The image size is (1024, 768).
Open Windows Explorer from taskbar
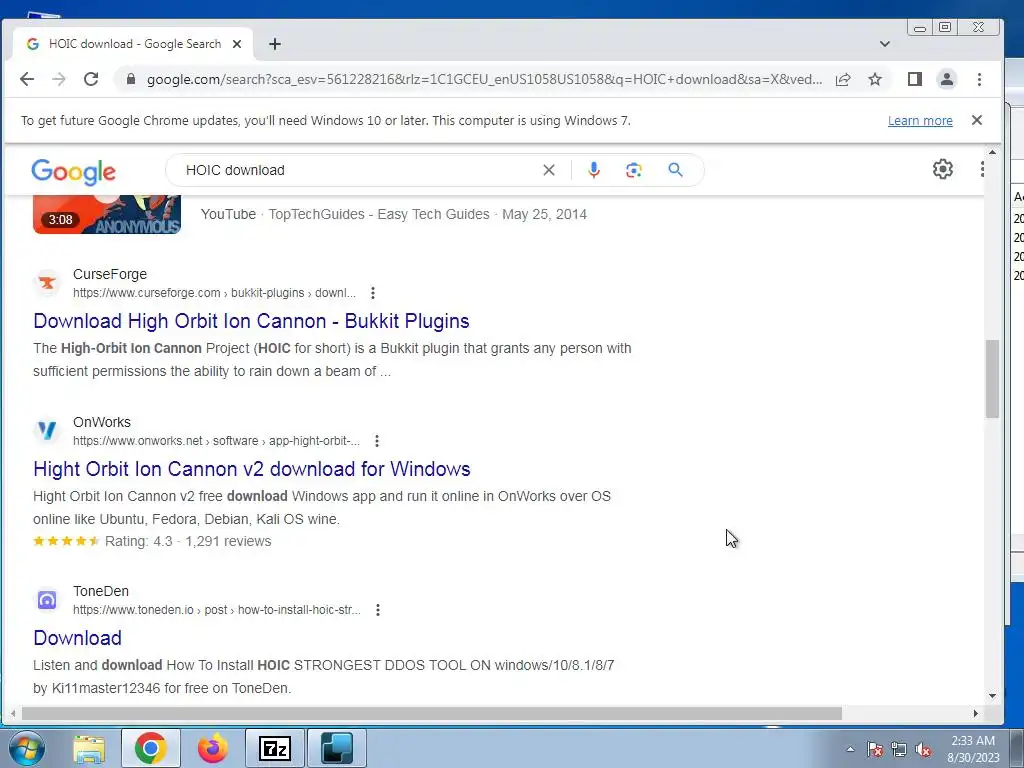point(89,748)
